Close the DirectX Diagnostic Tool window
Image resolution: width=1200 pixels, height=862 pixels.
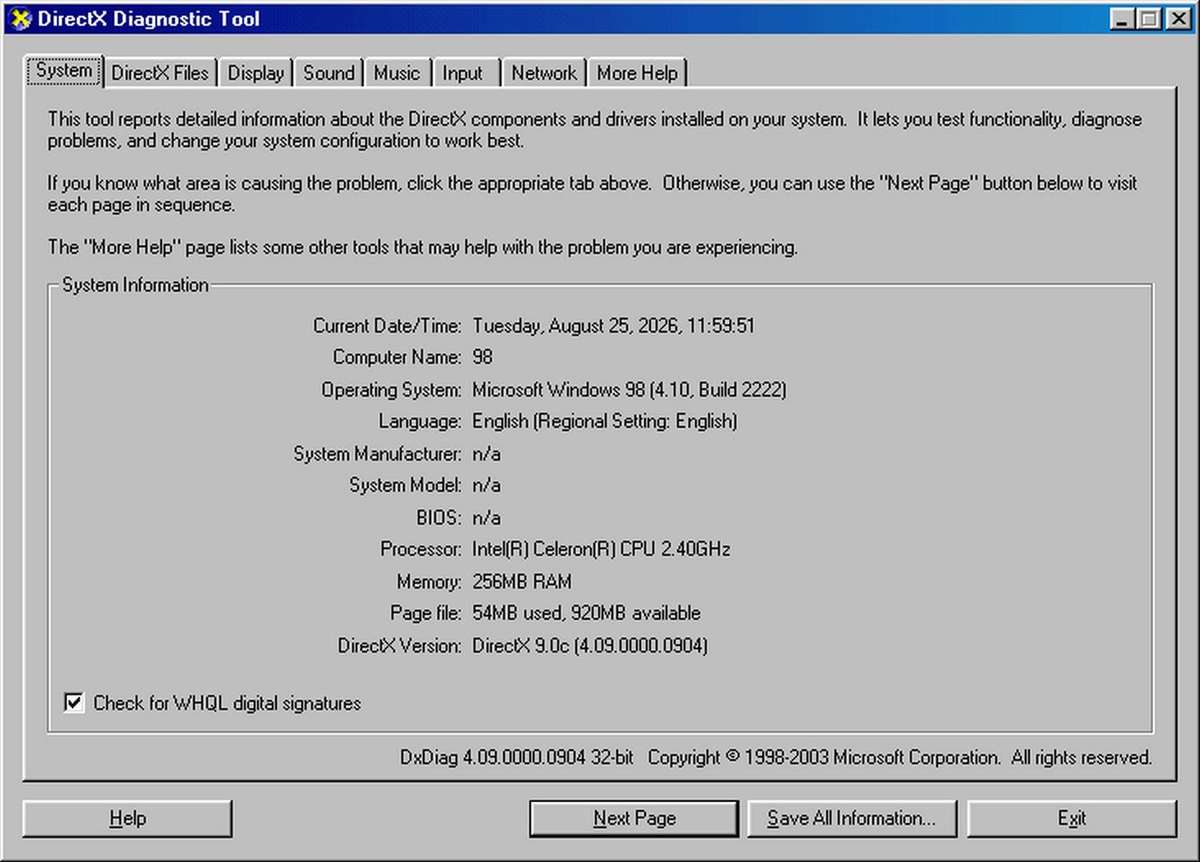[x=1178, y=18]
